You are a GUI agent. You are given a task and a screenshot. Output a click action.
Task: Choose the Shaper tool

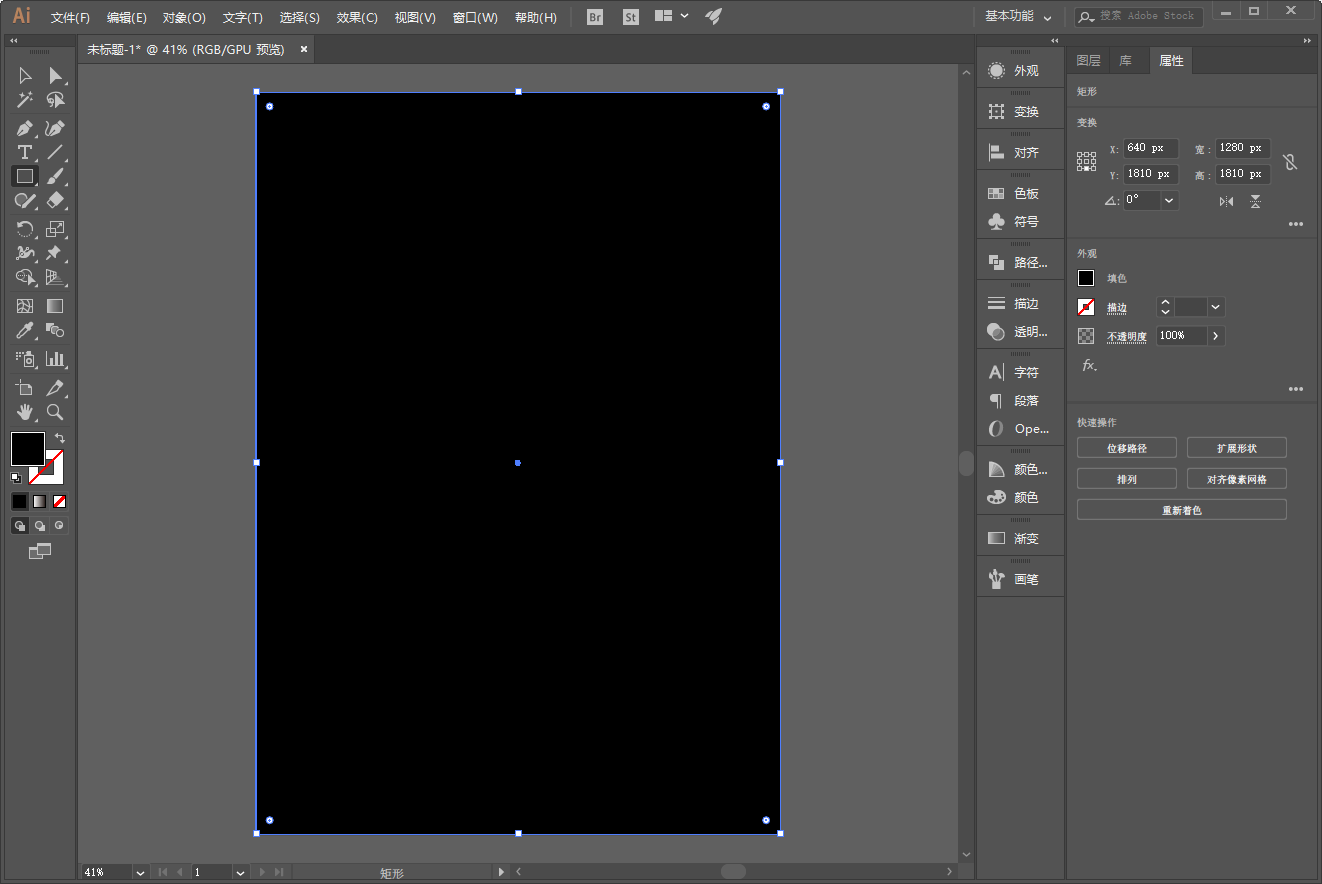[25, 201]
